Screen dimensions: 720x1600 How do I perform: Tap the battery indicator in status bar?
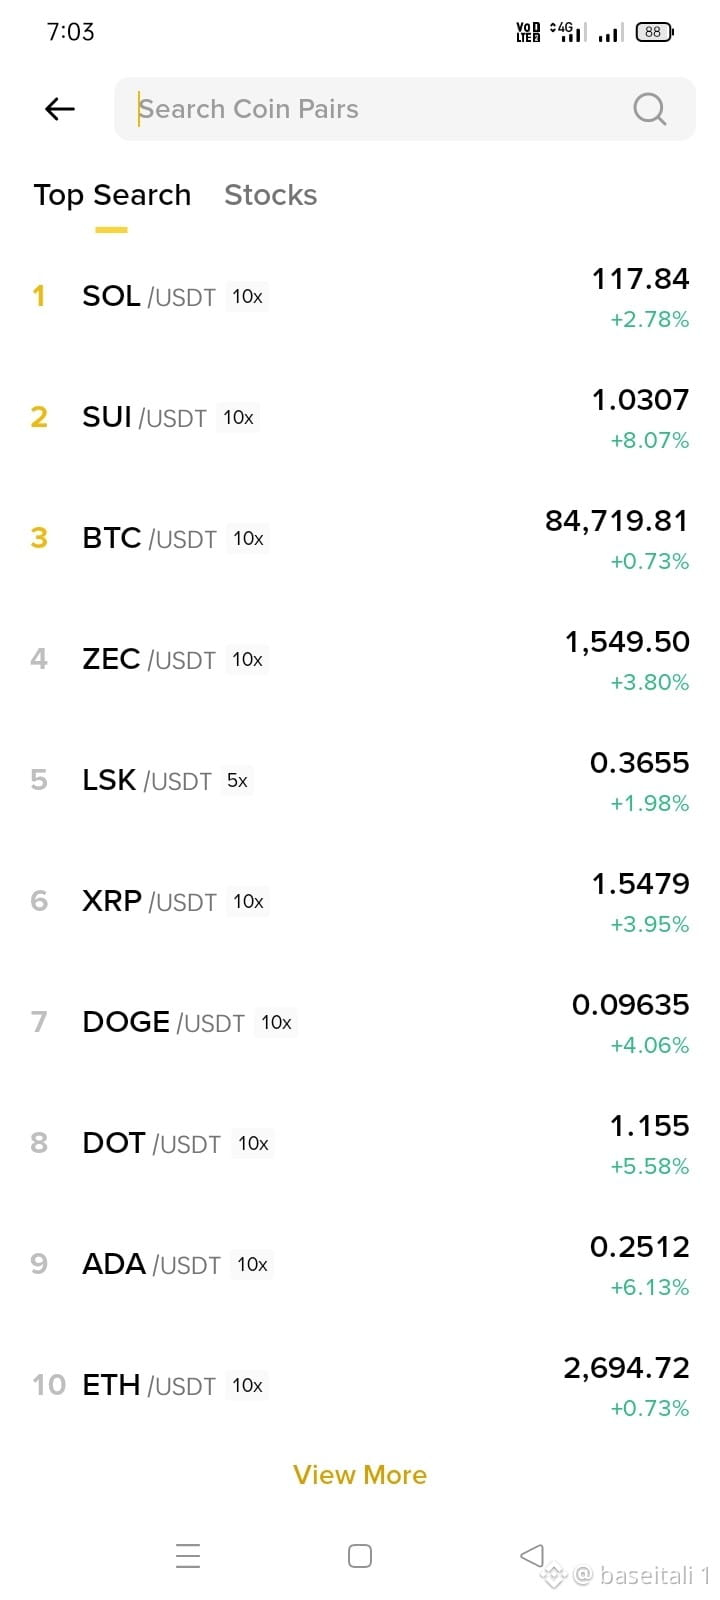[655, 32]
